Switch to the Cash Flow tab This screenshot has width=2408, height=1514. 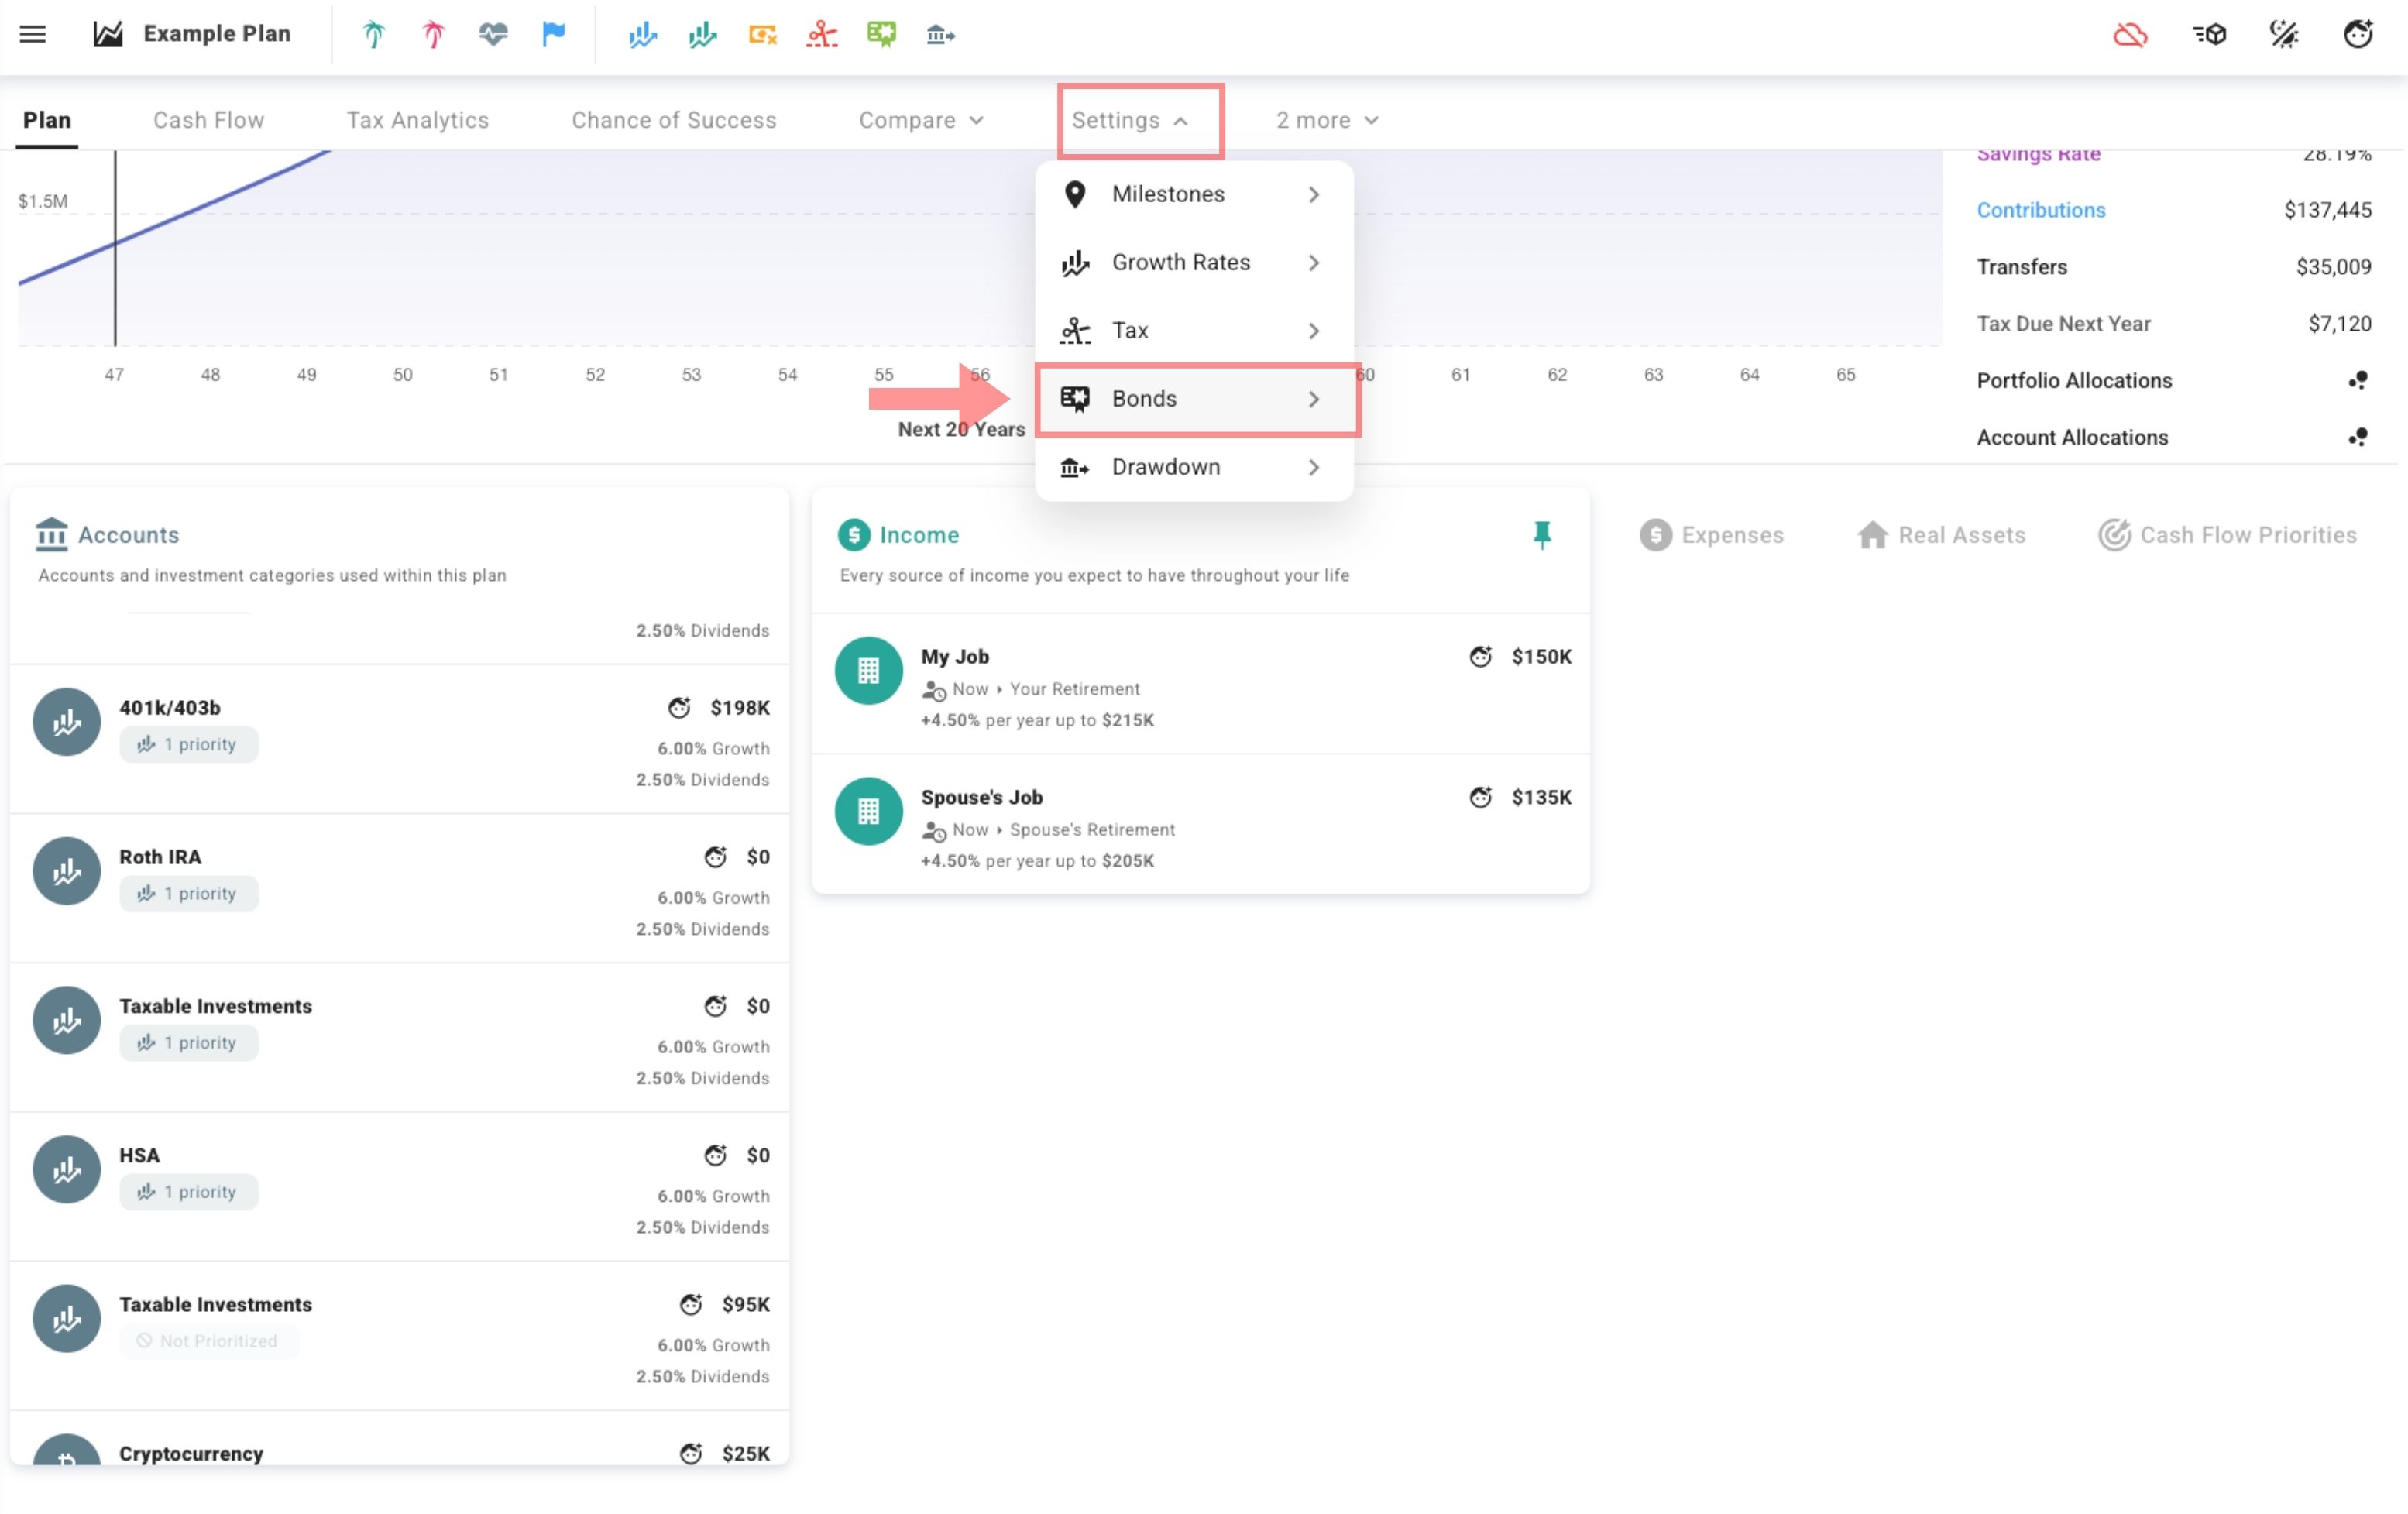pos(208,120)
